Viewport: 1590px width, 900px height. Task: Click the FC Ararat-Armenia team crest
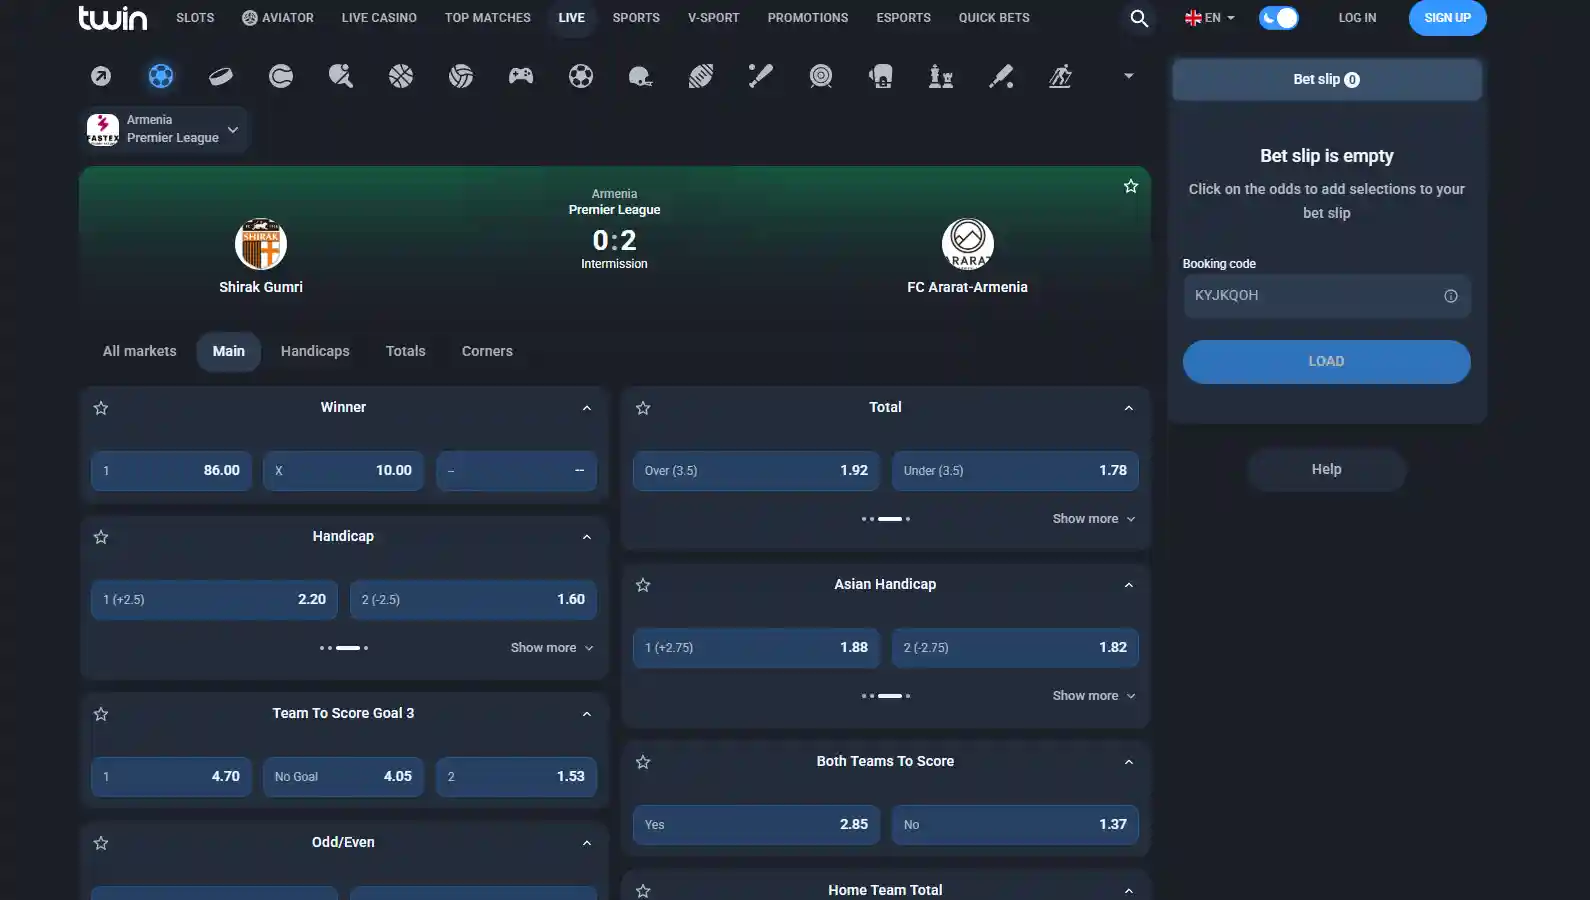[967, 244]
